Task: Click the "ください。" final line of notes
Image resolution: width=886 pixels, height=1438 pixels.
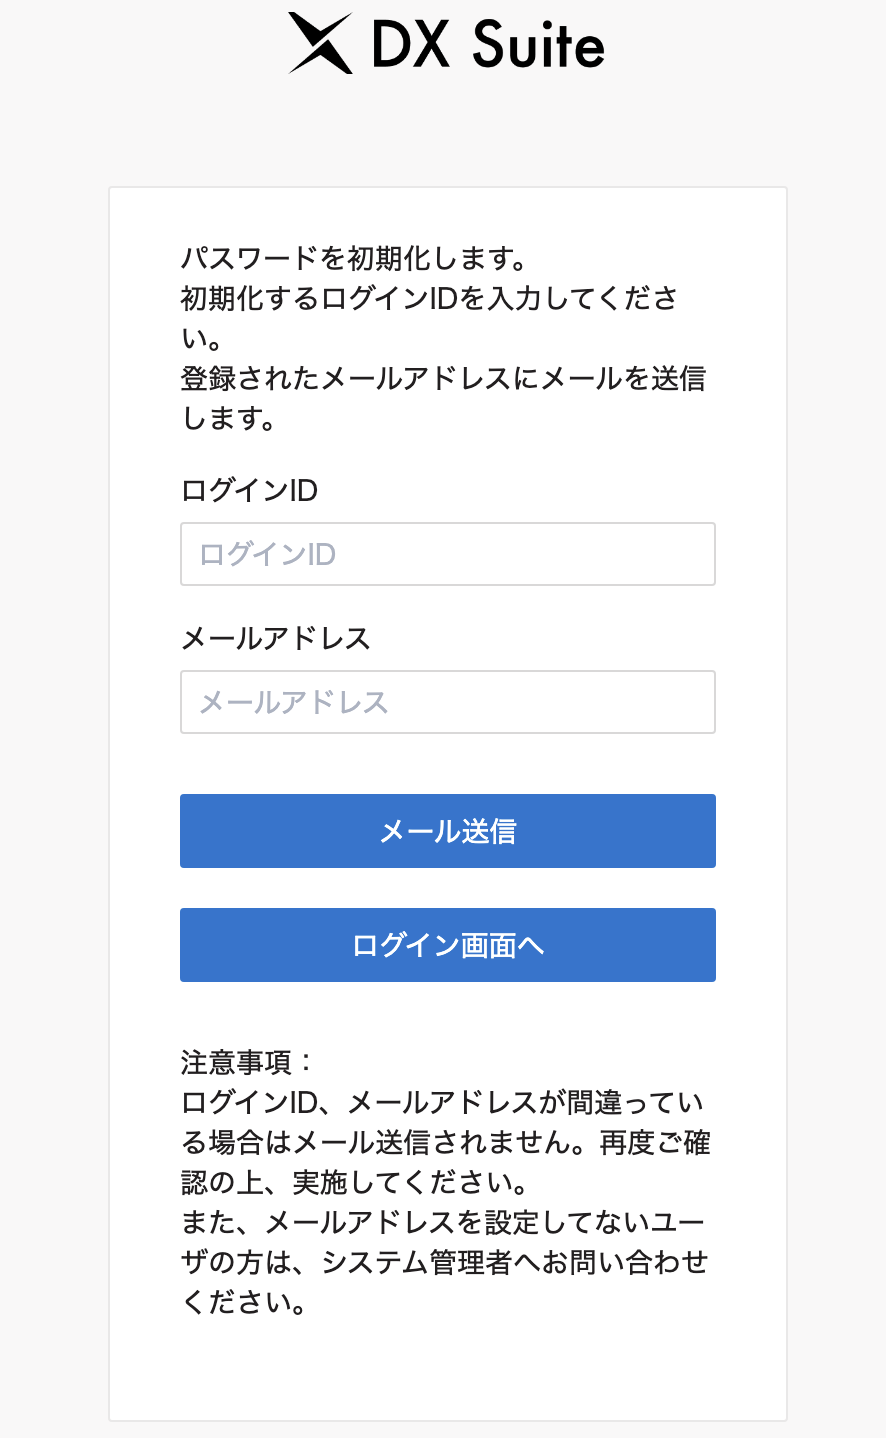Action: coord(244,1303)
